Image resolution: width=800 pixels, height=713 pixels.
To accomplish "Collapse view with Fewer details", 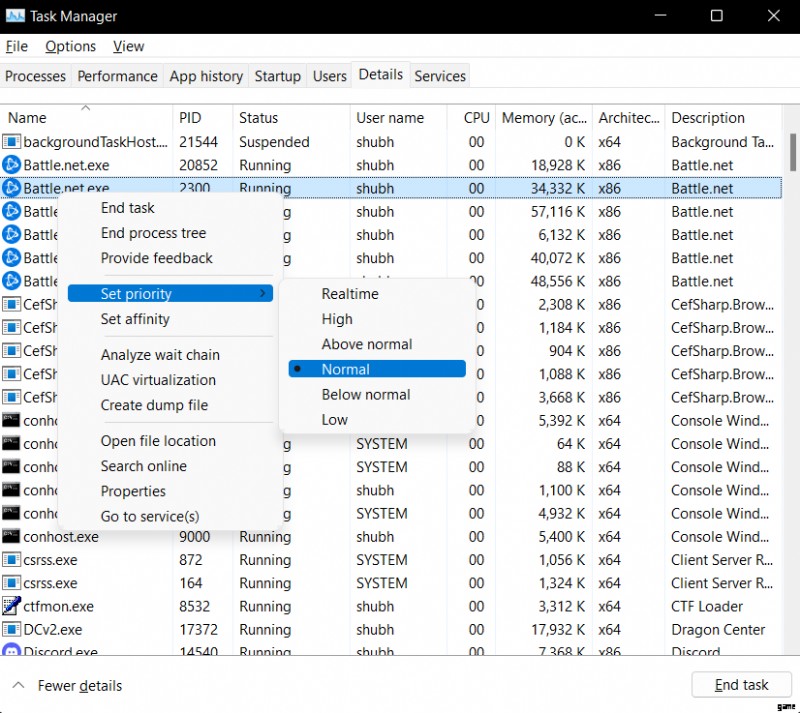I will [x=67, y=685].
